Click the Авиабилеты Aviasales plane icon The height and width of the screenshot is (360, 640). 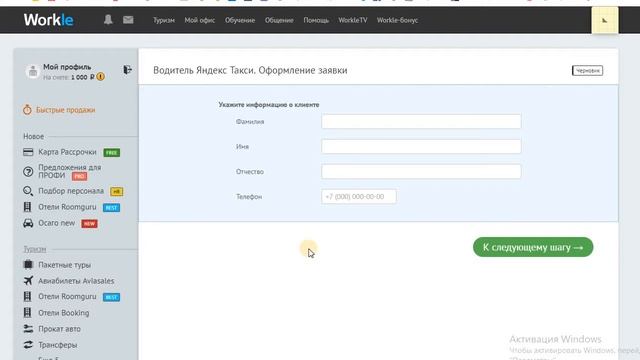[x=28, y=280]
